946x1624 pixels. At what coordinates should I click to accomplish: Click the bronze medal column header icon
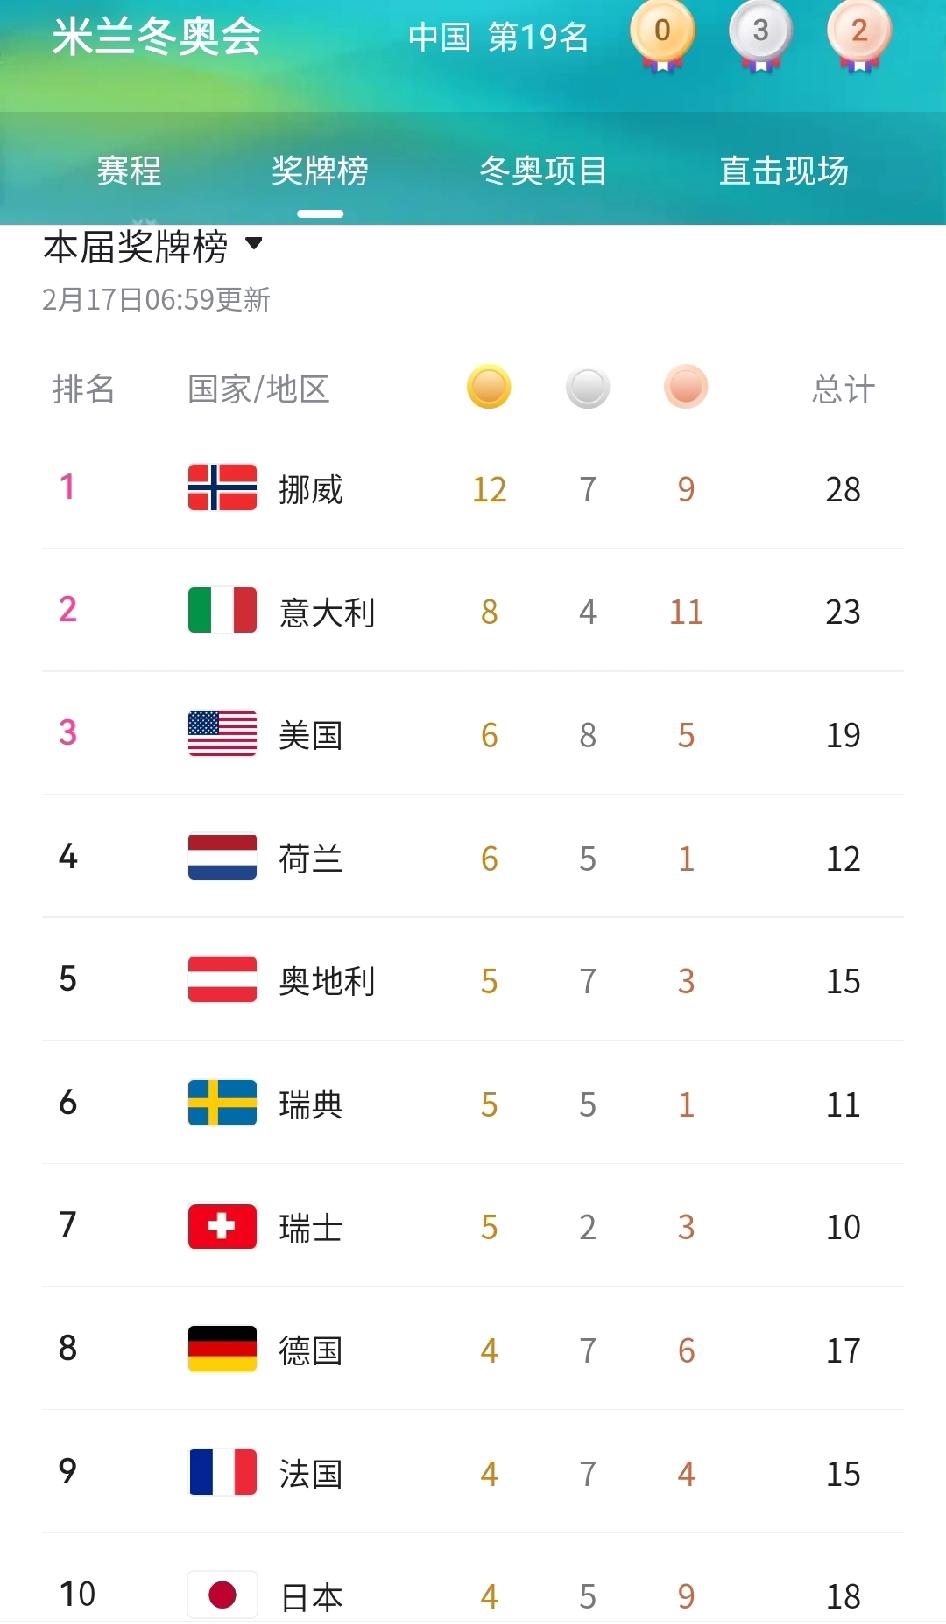[686, 387]
